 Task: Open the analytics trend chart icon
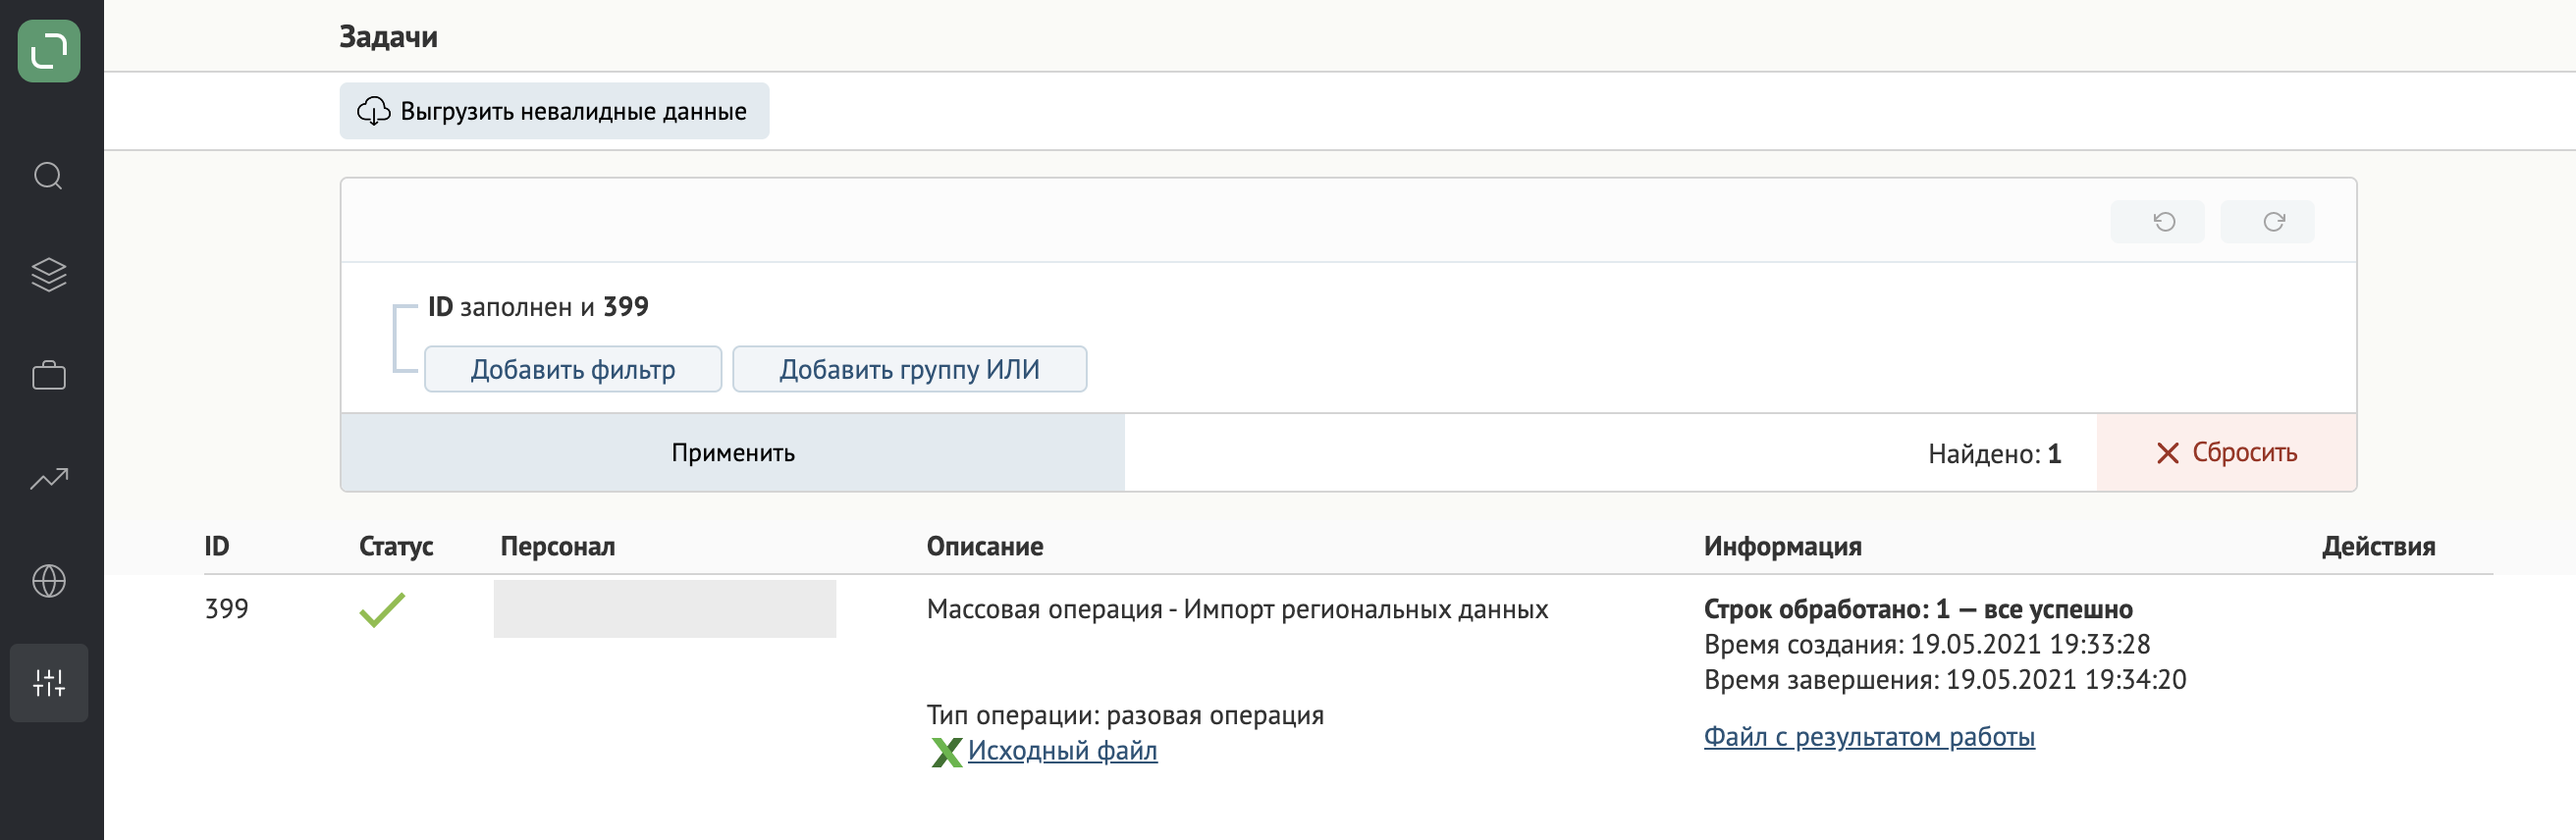tap(49, 479)
